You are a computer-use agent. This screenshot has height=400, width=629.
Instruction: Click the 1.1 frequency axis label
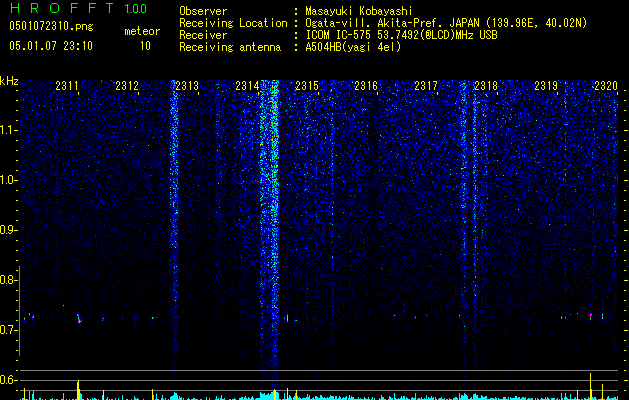click(x=8, y=130)
